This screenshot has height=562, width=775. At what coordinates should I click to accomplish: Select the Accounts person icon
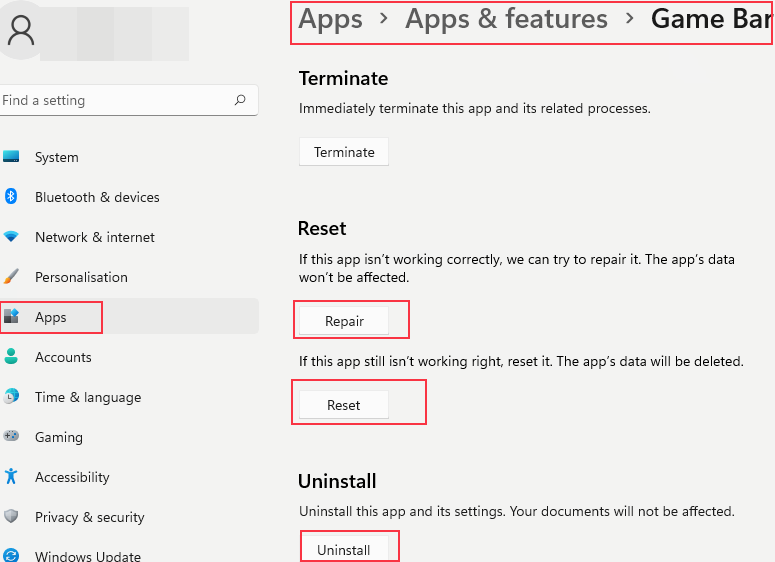11,357
